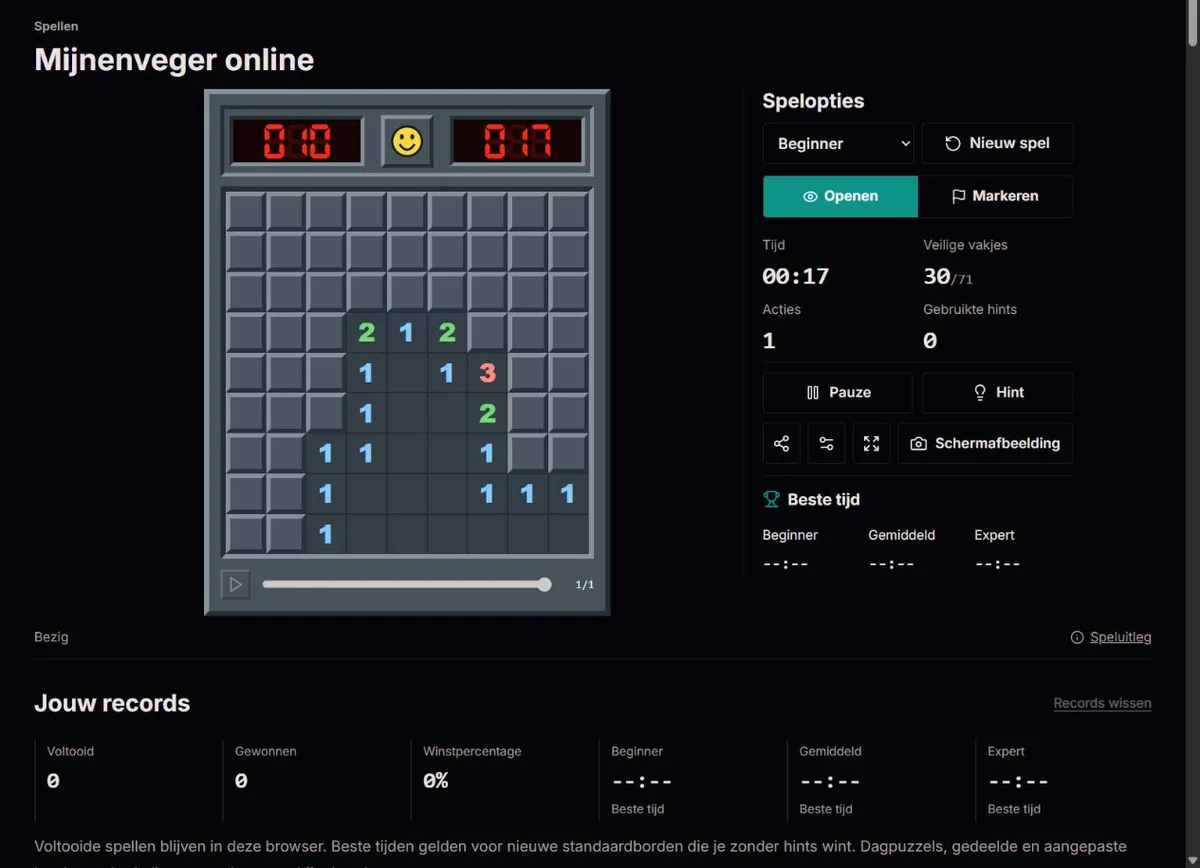Expand the Beginner difficulty dropdown
1200x868 pixels.
(838, 143)
